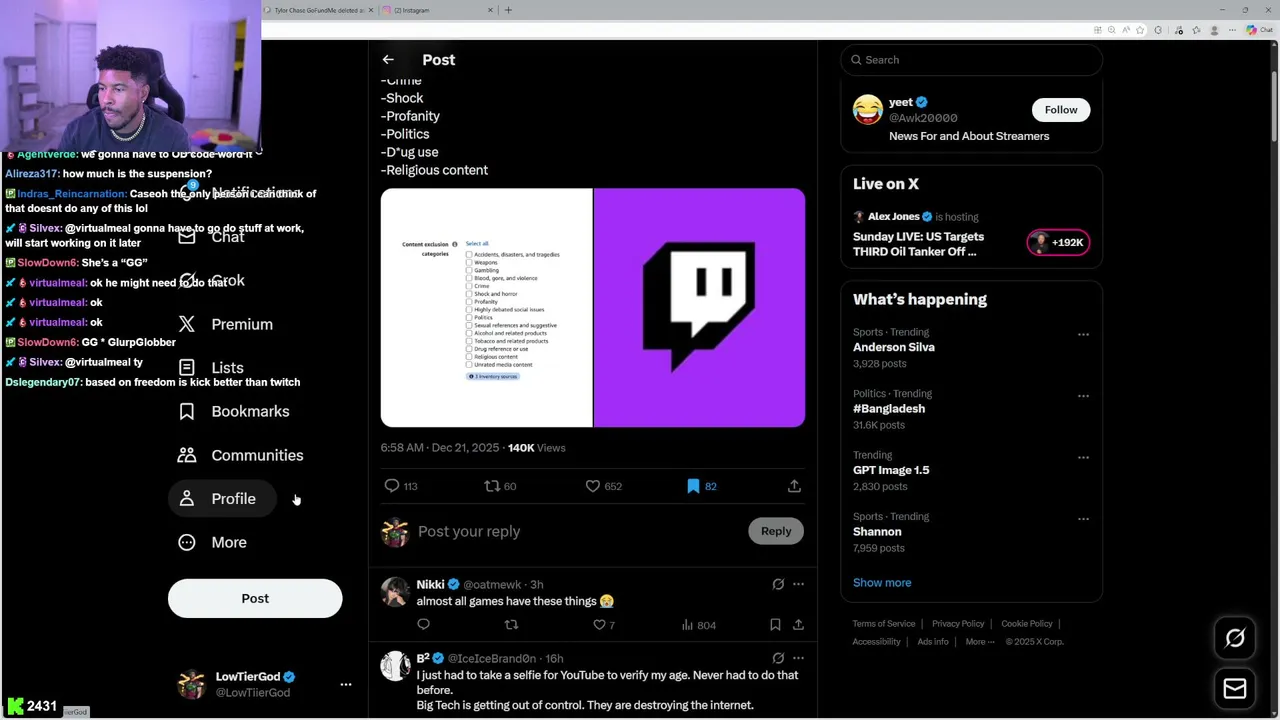Click the Profile person icon
The image size is (1280, 720).
pos(186,499)
